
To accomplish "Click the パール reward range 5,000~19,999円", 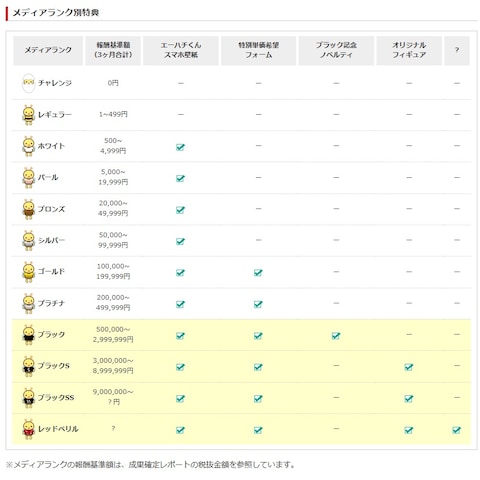I will pos(113,177).
